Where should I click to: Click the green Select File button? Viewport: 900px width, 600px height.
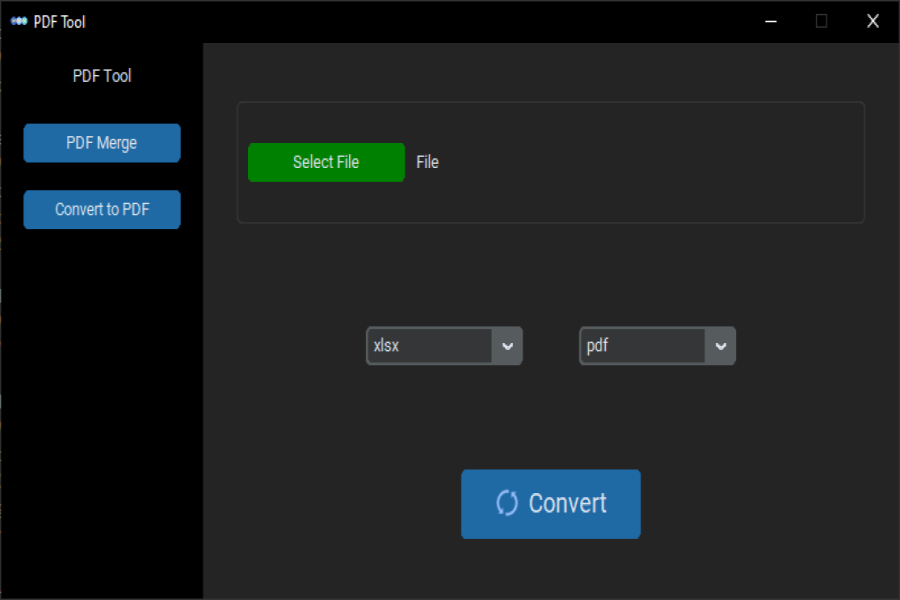326,162
